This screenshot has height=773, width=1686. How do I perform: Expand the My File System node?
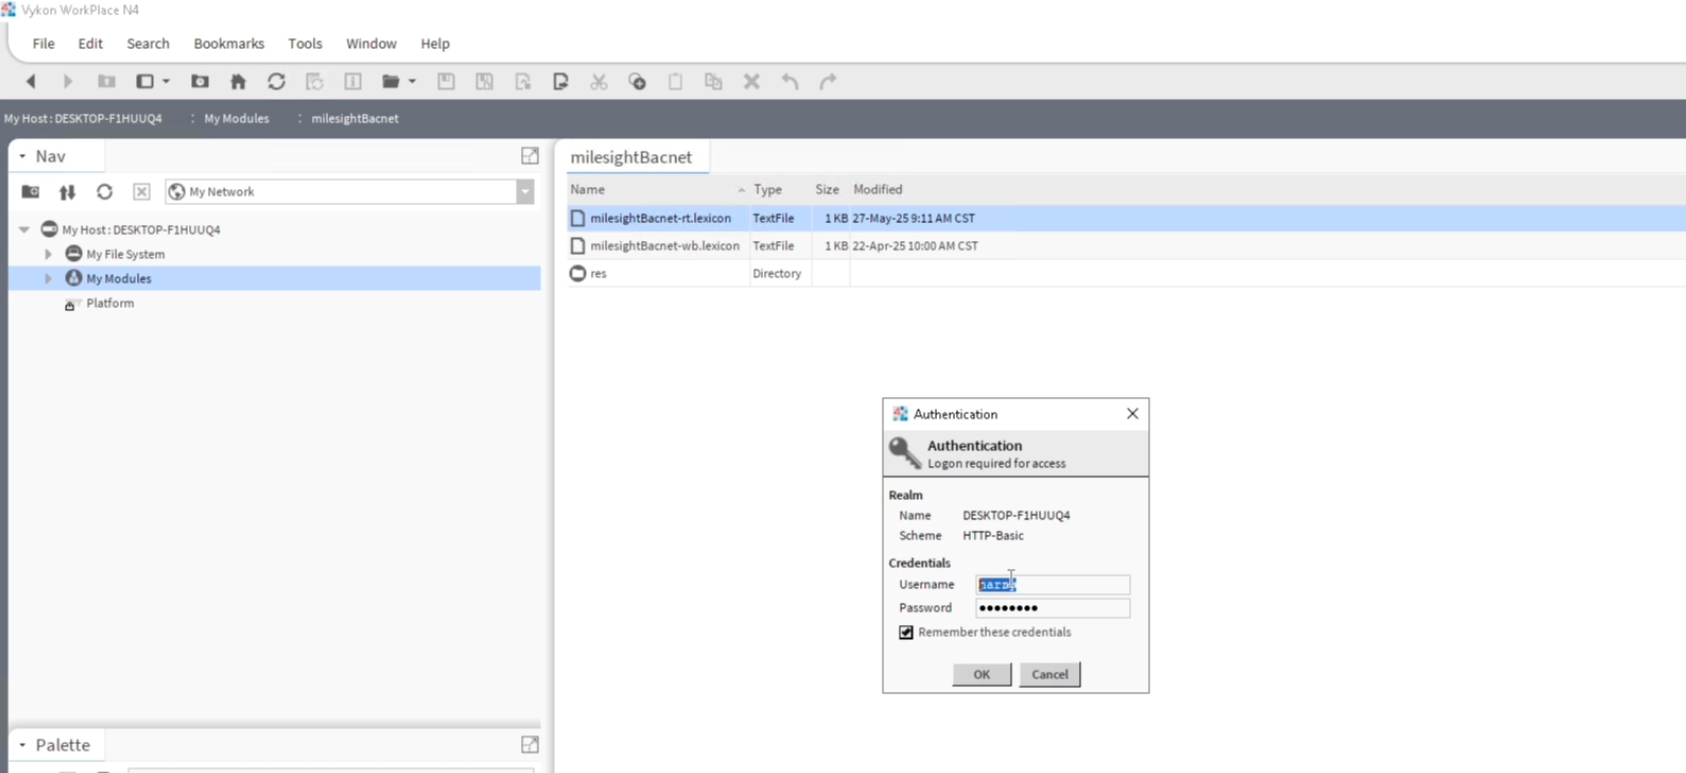[x=47, y=254]
